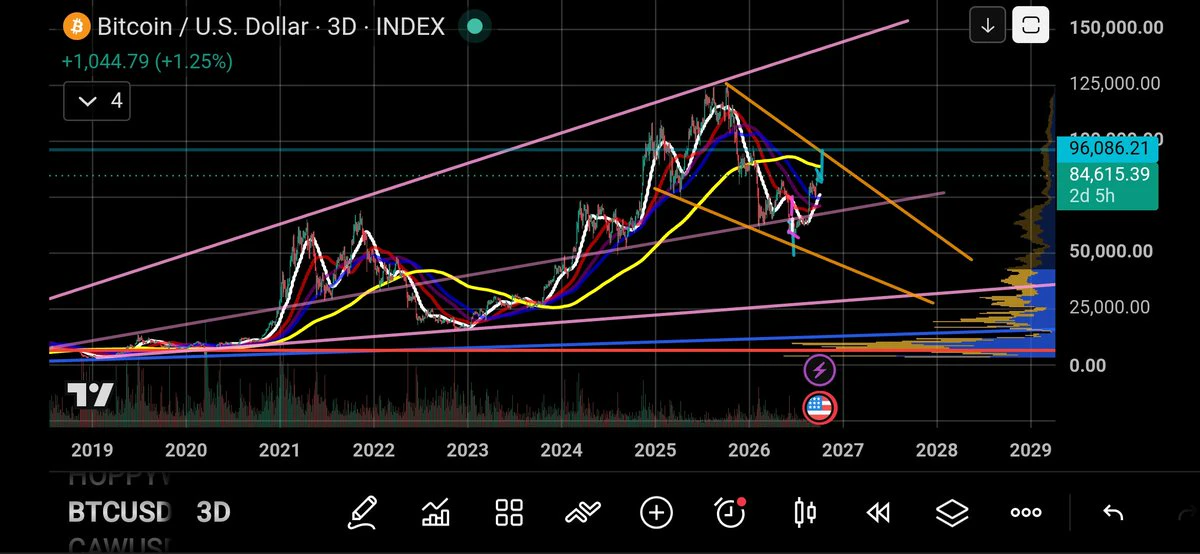The image size is (1200, 554).
Task: Toggle fullscreen frame icon at top right
Action: coord(1030,26)
